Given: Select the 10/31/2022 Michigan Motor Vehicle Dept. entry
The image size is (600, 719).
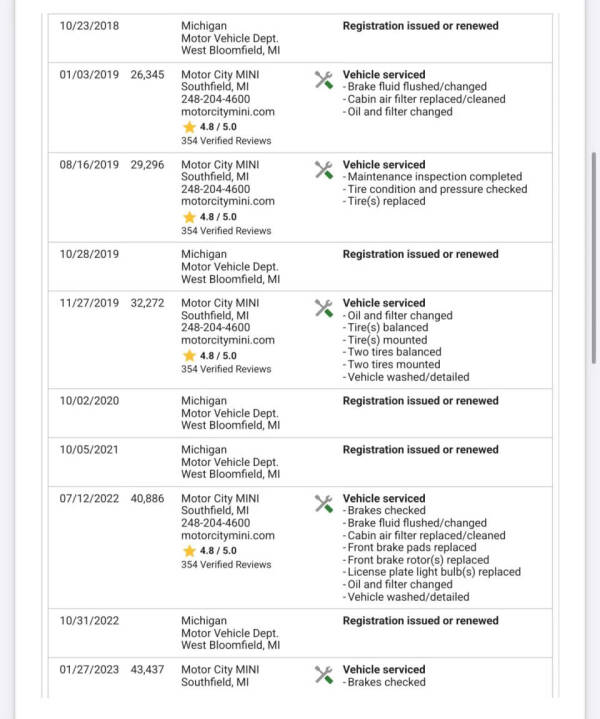Looking at the screenshot, I should (230, 633).
